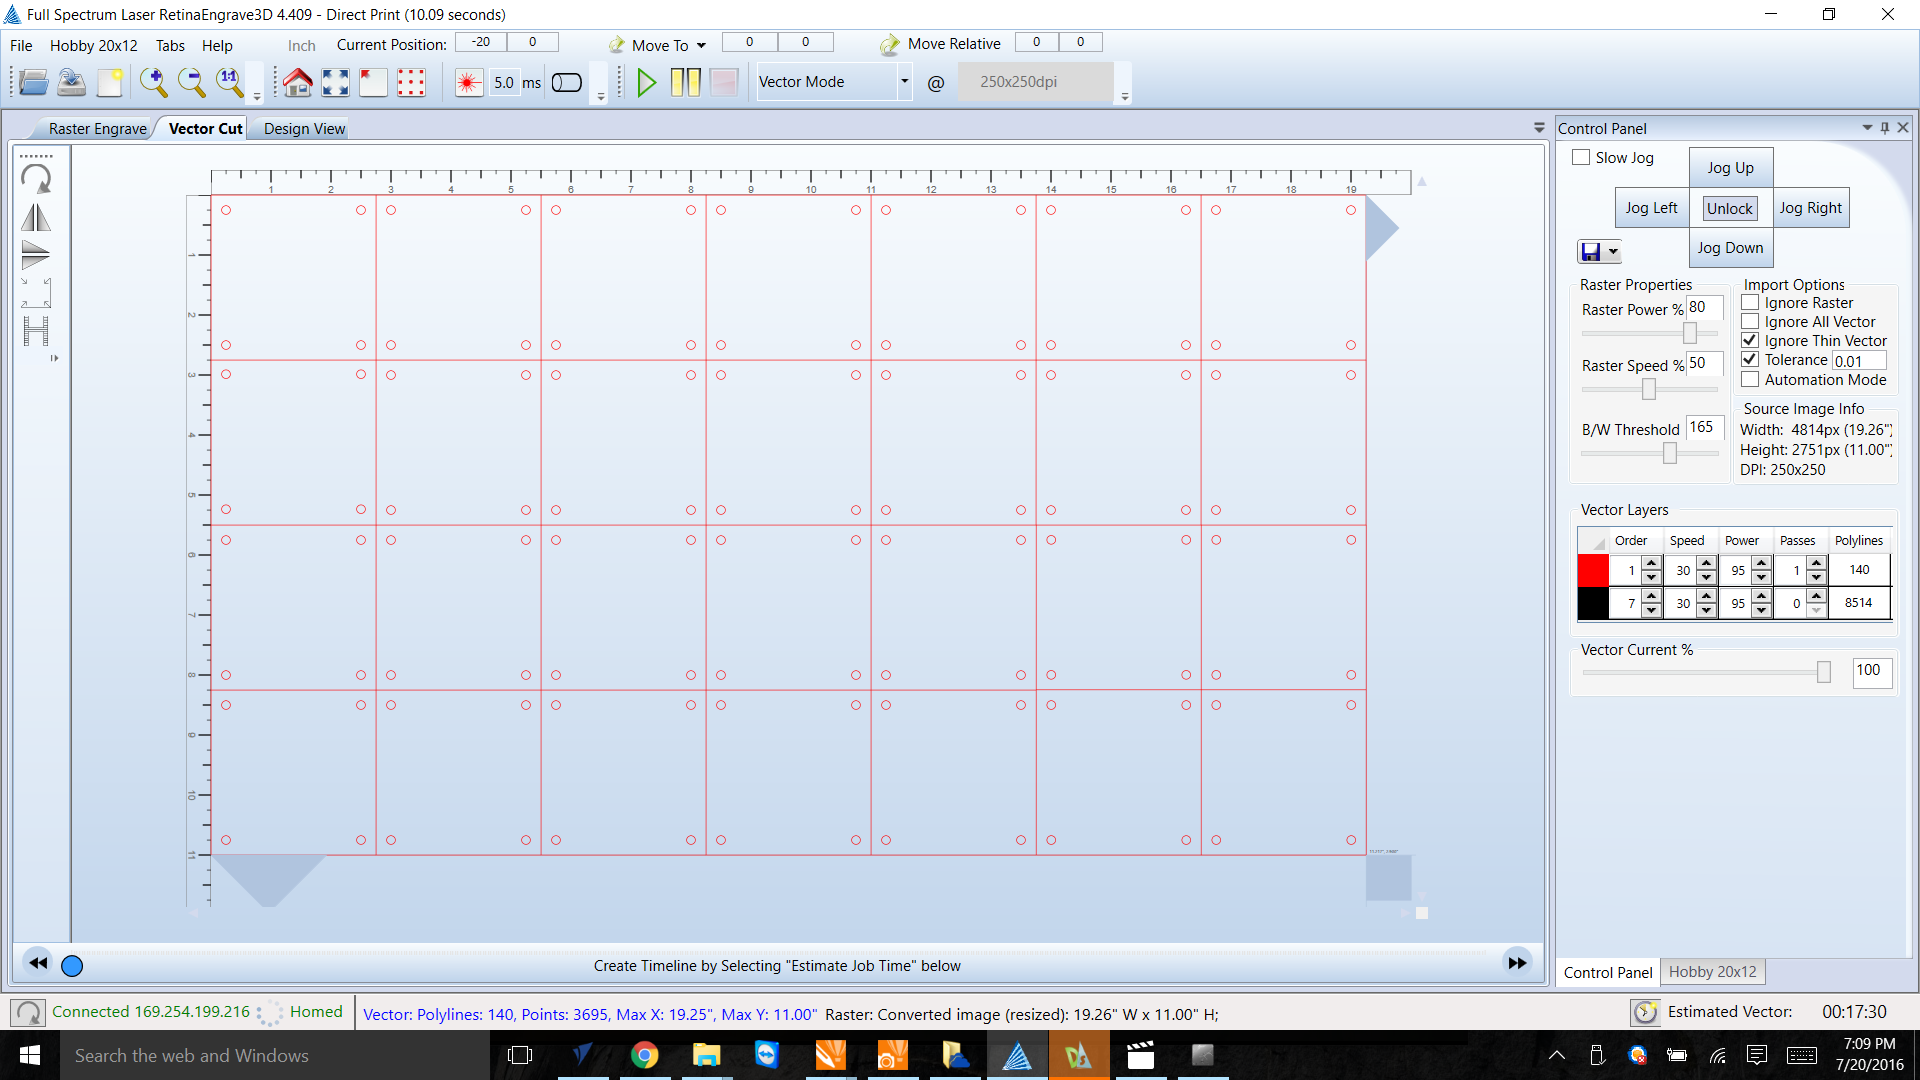Enable Automation Mode checkbox
Viewport: 1920px width, 1080px height.
[1750, 379]
